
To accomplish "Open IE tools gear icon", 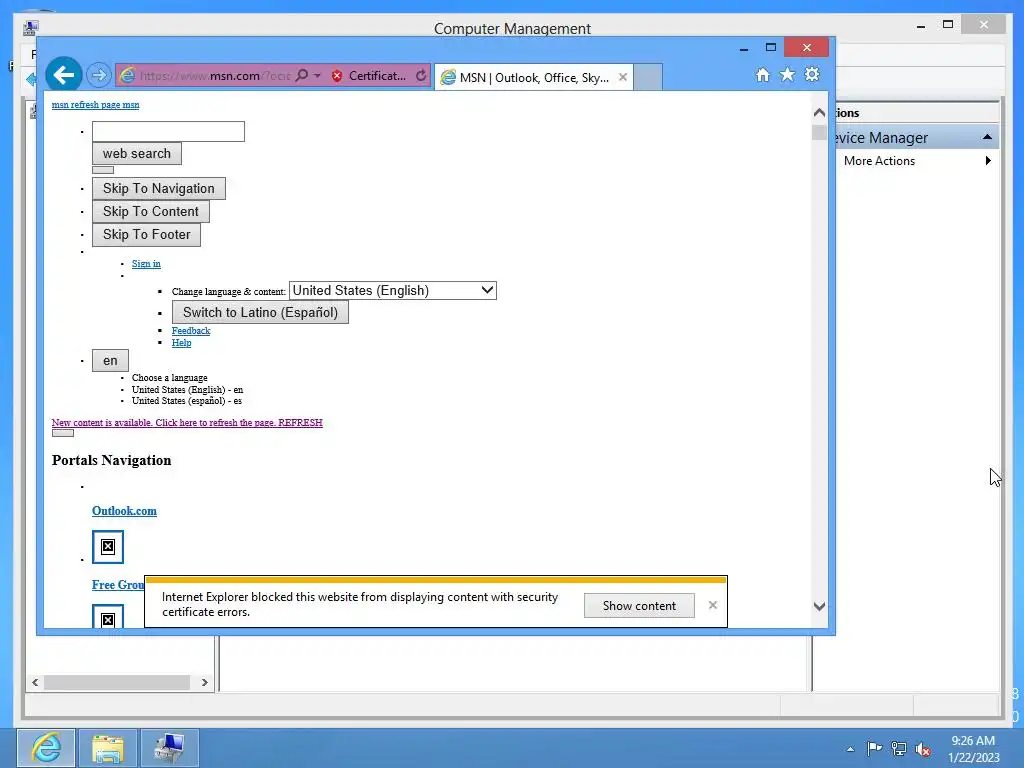I will pyautogui.click(x=812, y=75).
